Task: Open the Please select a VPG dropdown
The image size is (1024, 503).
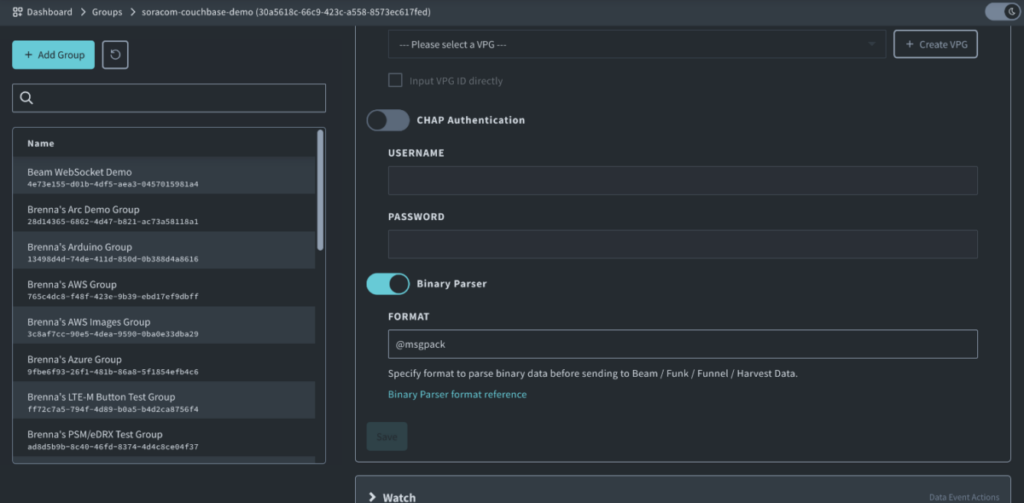Action: pyautogui.click(x=636, y=44)
